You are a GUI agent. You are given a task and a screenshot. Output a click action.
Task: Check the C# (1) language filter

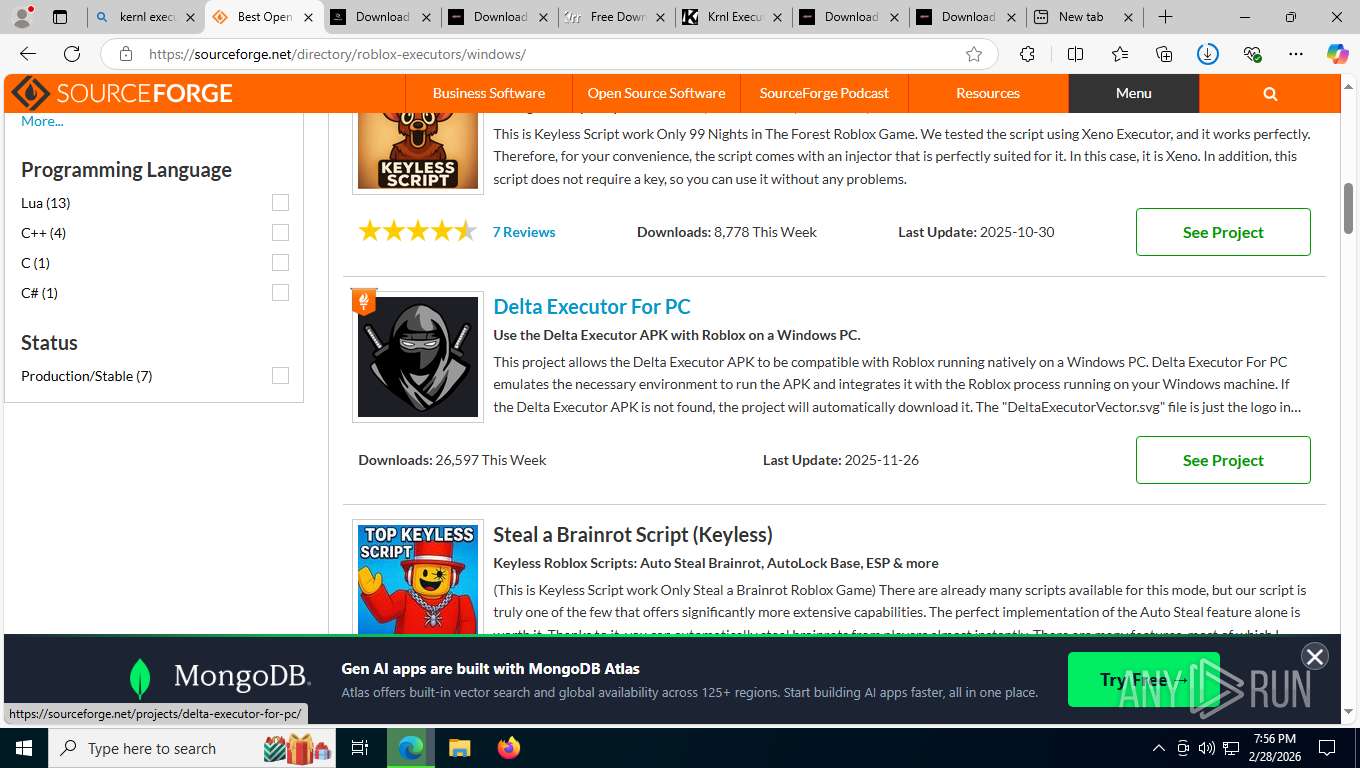click(x=280, y=293)
